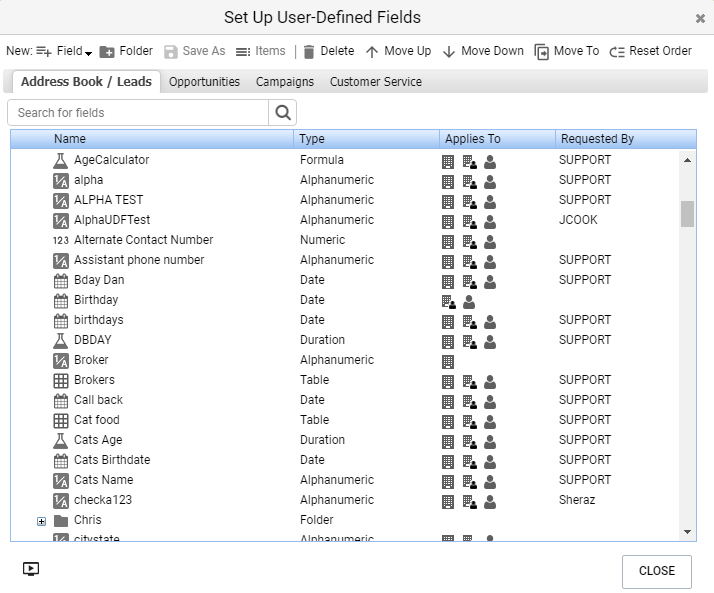Image resolution: width=714 pixels, height=593 pixels.
Task: Click the flask icon beside AgeCalculator
Action: (x=60, y=160)
